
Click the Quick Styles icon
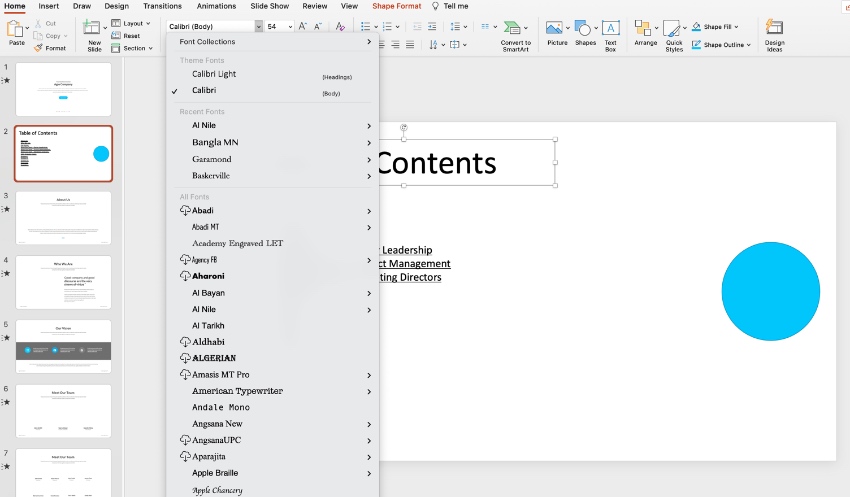click(671, 28)
